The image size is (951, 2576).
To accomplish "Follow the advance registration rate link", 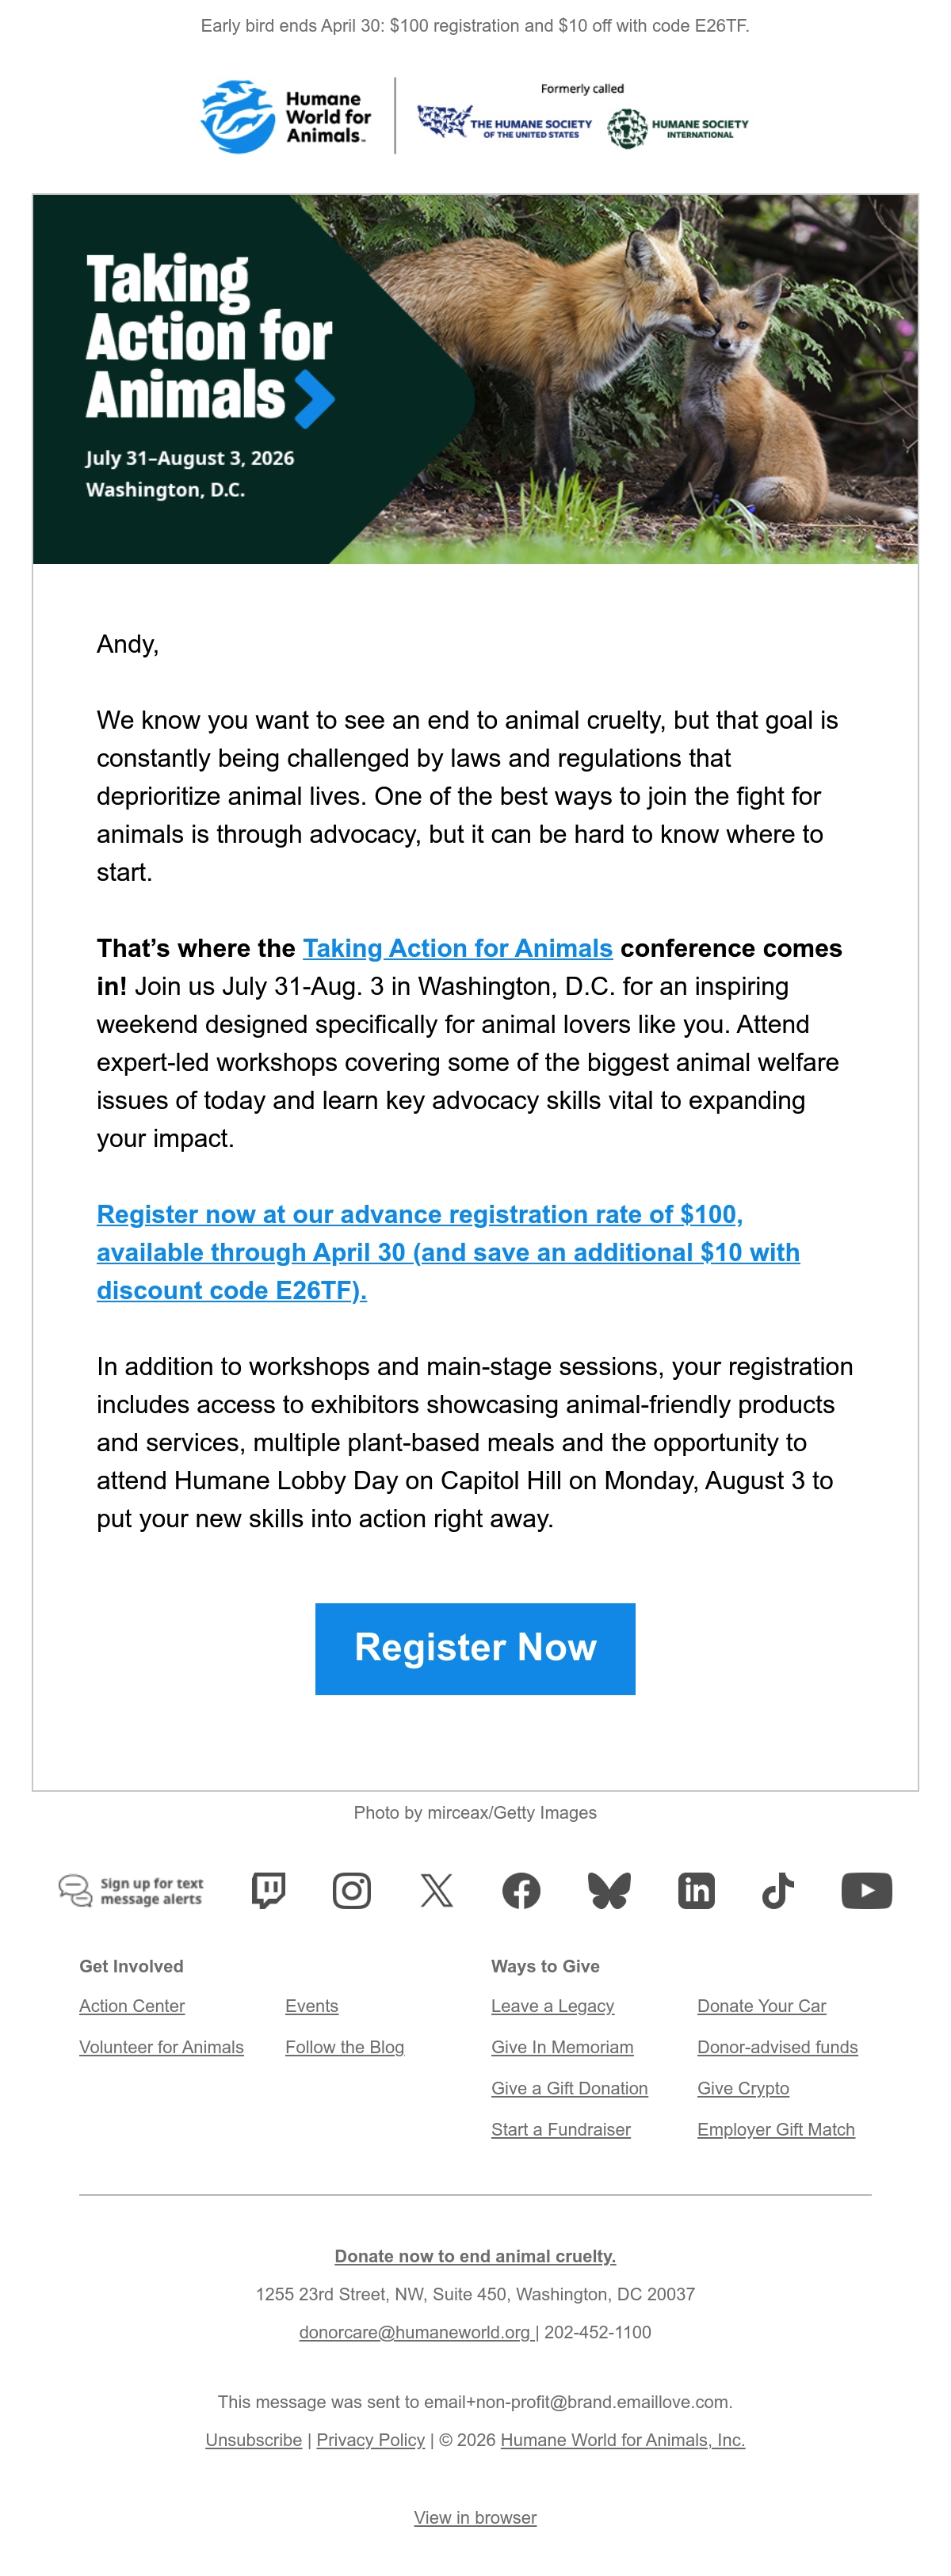I will point(448,1252).
